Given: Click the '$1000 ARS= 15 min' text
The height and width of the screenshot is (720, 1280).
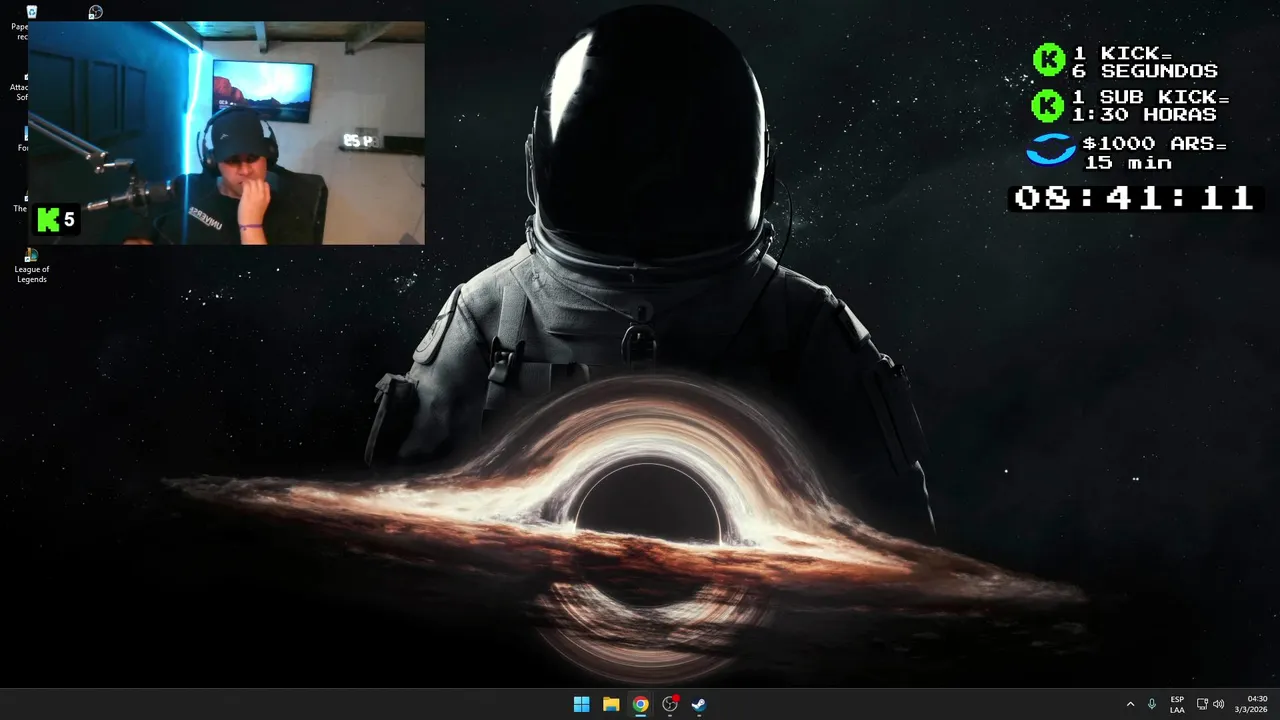Looking at the screenshot, I should (x=1155, y=152).
